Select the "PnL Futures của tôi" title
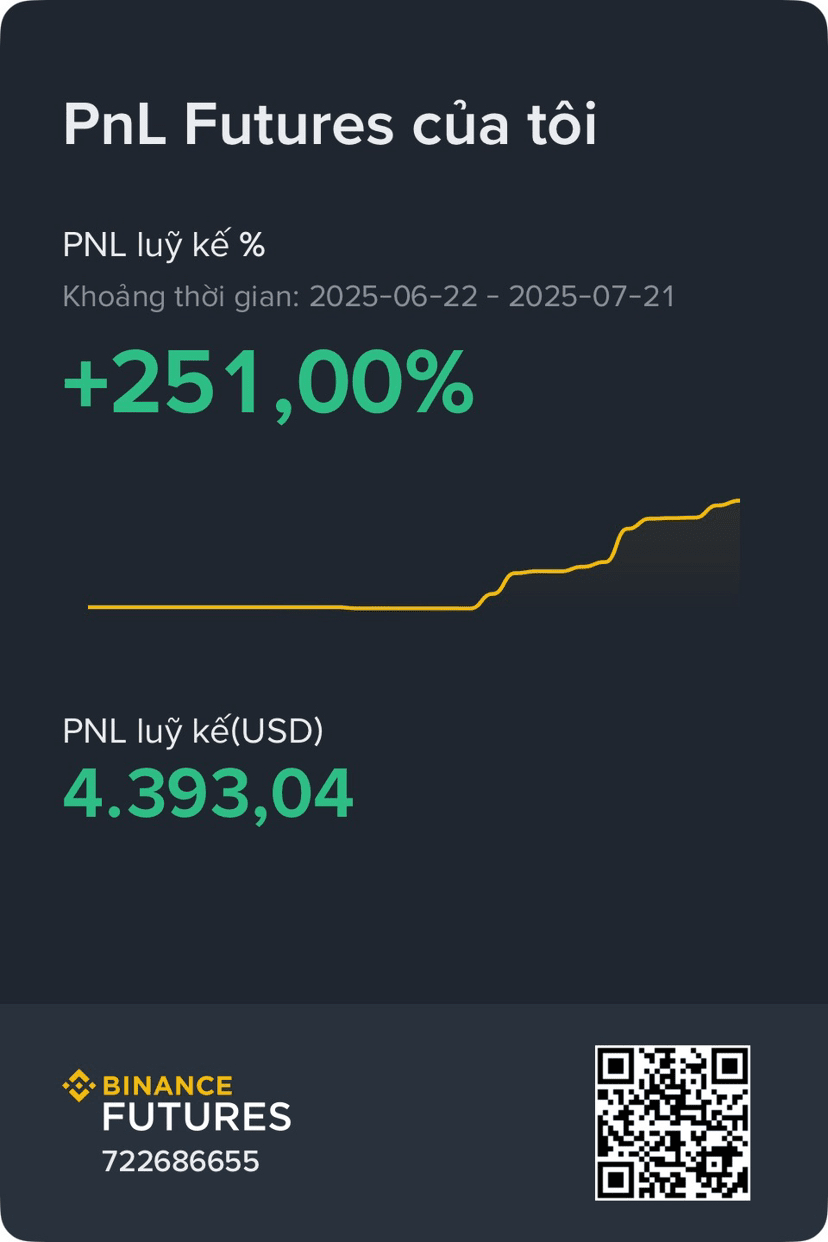Viewport: 828px width, 1242px height. point(330,127)
